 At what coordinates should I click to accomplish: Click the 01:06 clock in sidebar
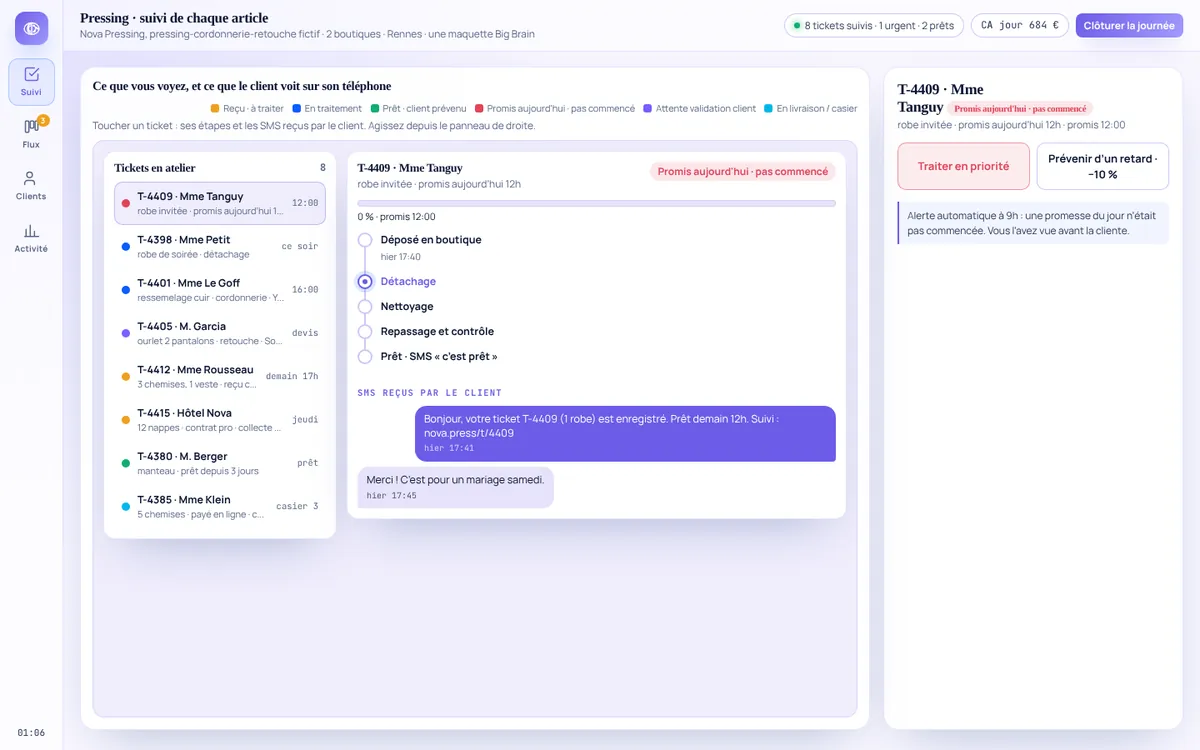[31, 732]
